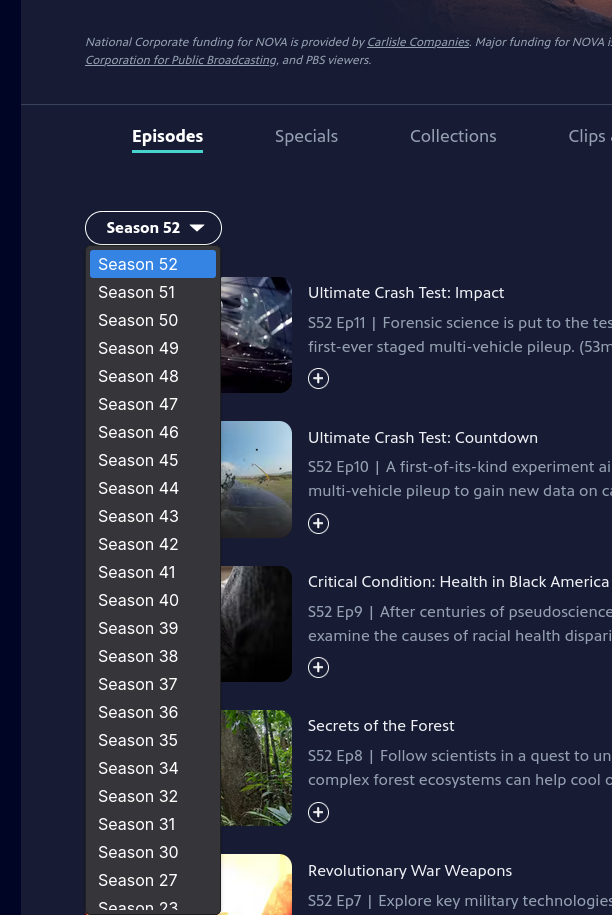Open Secrets of the Forest episode title
The height and width of the screenshot is (915, 612).
(x=381, y=726)
